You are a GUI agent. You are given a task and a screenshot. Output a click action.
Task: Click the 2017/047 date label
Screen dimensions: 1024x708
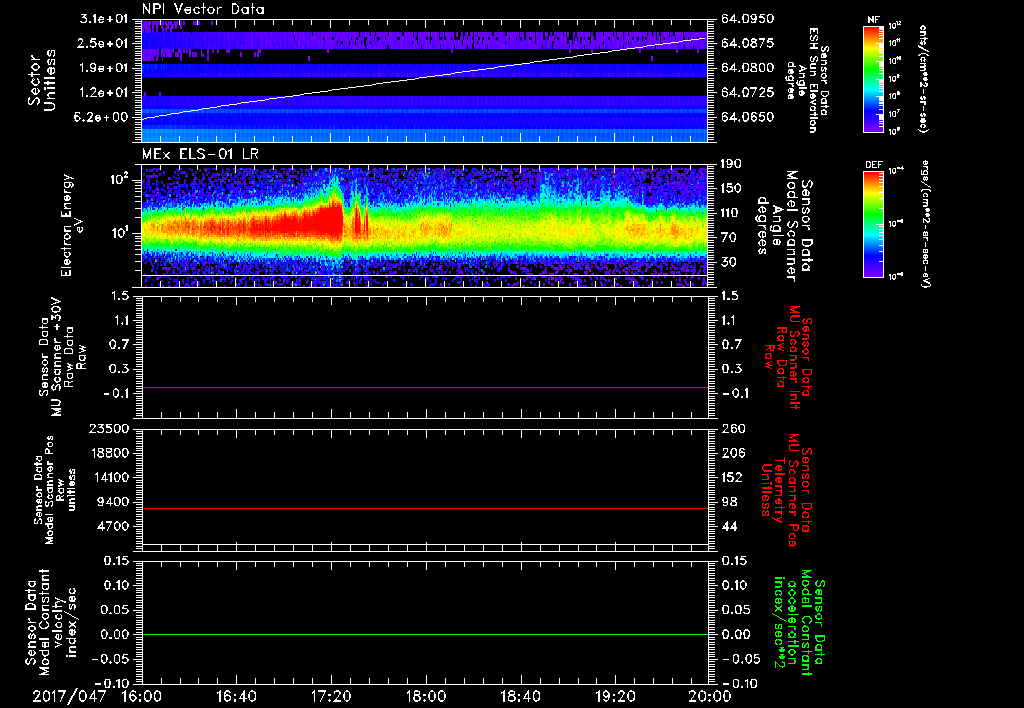[69, 696]
